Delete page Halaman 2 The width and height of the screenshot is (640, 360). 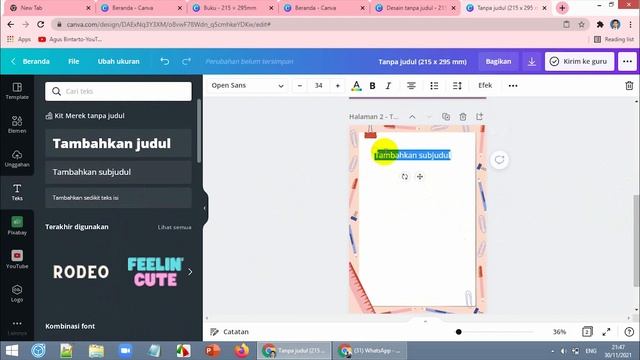[463, 117]
